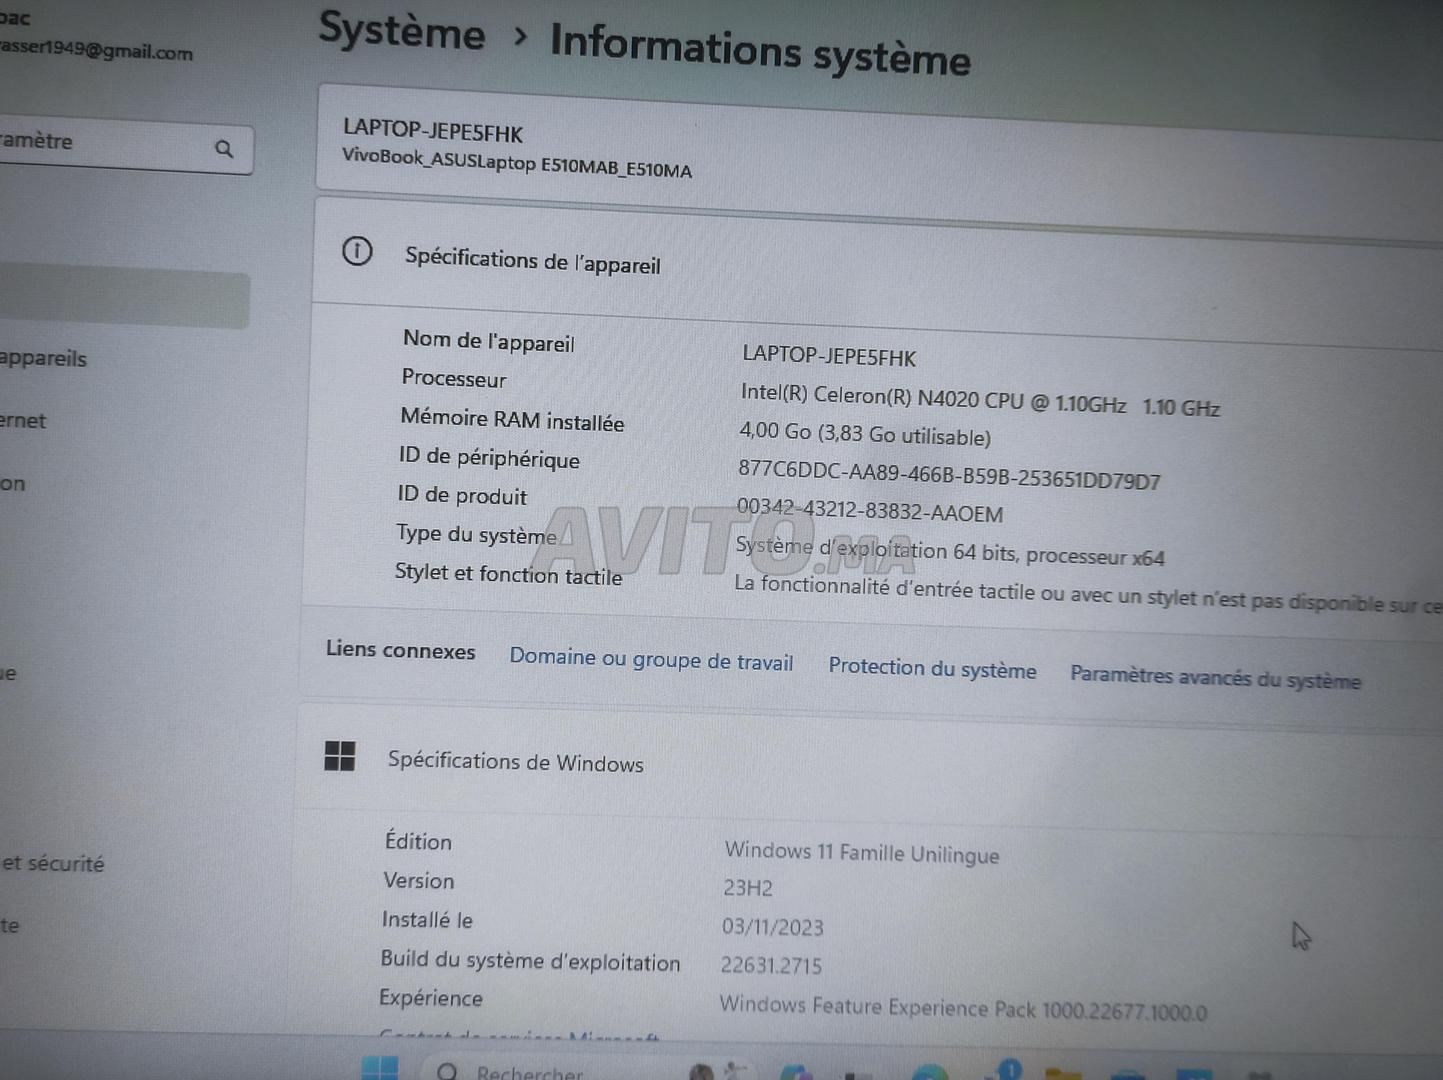1443x1080 pixels.
Task: Open Domaine ou groupe de travail link
Action: [651, 659]
